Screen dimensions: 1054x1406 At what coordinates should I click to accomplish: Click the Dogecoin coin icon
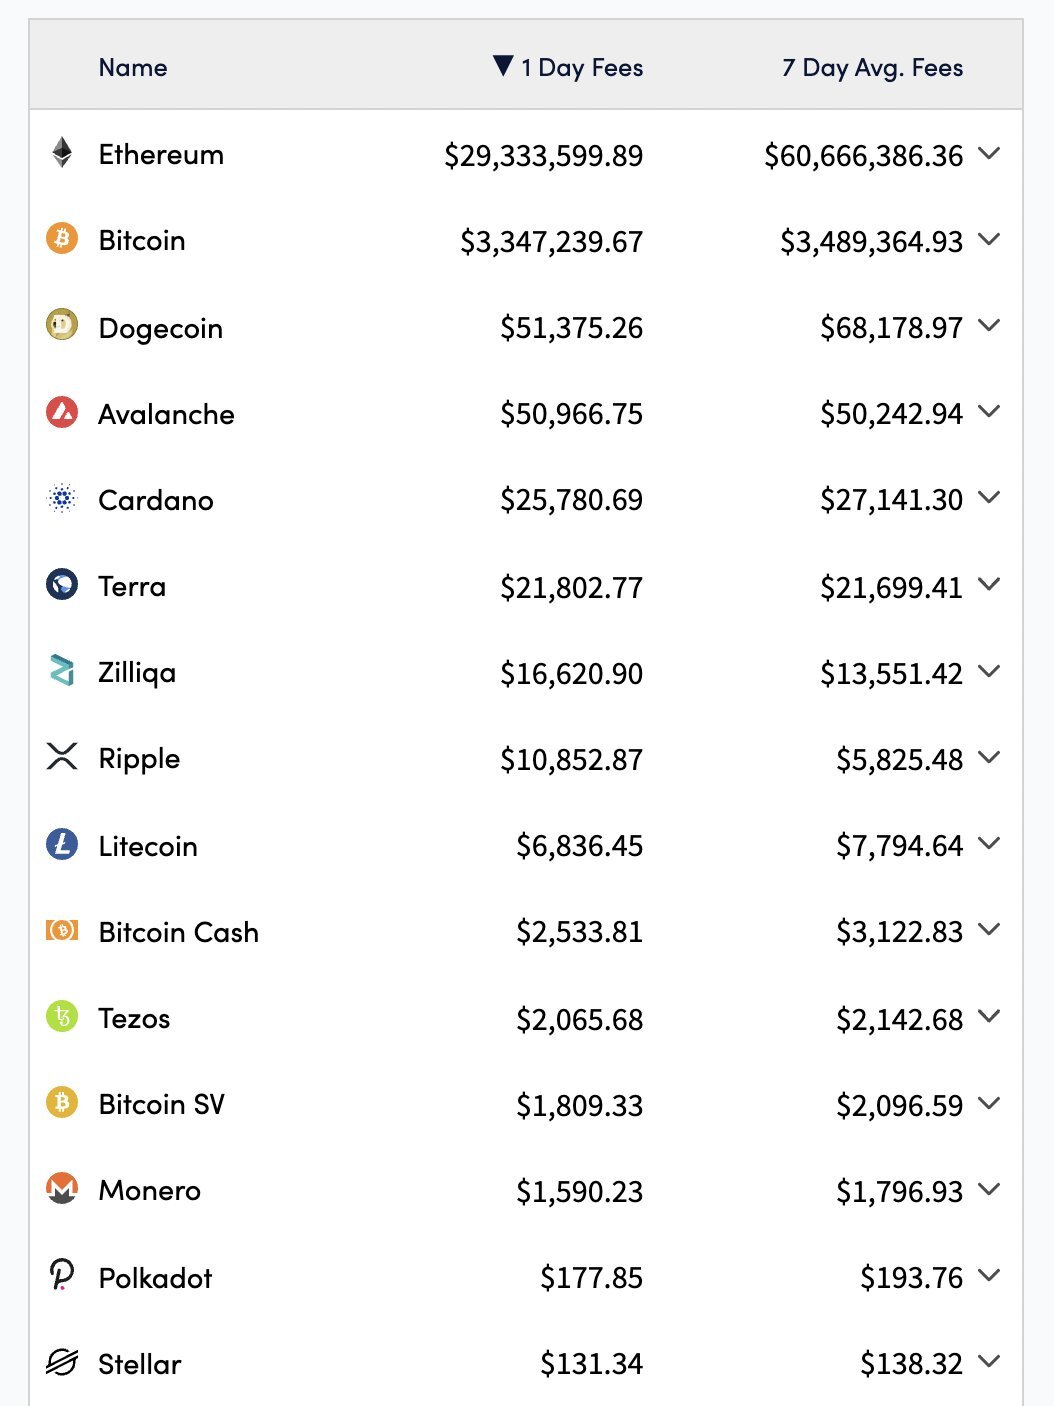(62, 325)
